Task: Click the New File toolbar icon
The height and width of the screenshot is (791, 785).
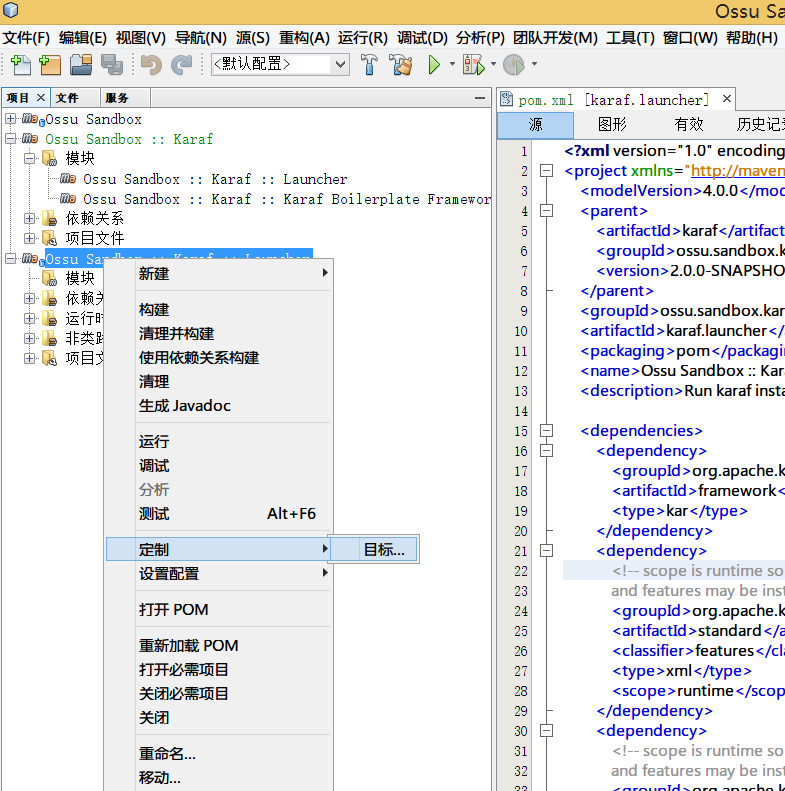Action: [x=20, y=65]
